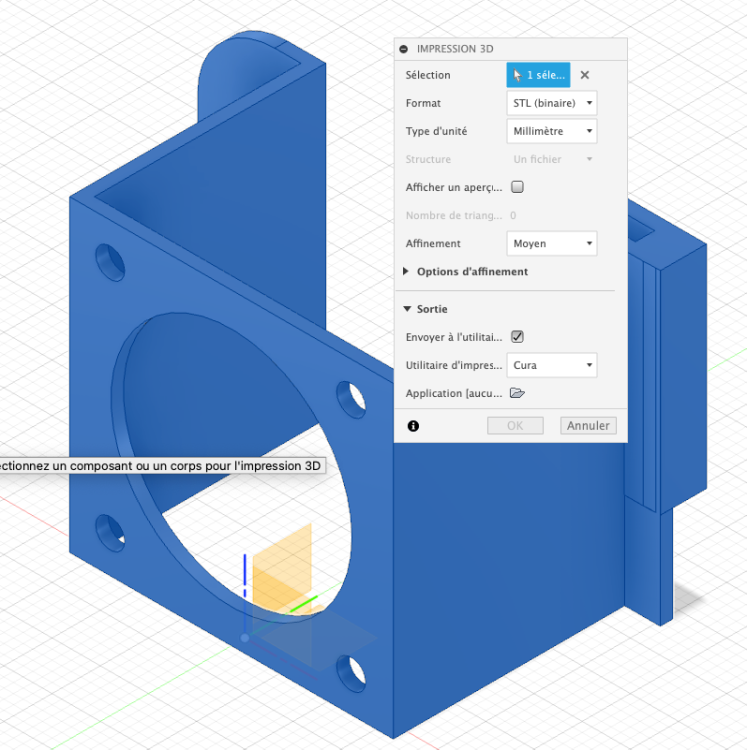Open the Type d'unité Millimètre dropdown

pos(551,131)
